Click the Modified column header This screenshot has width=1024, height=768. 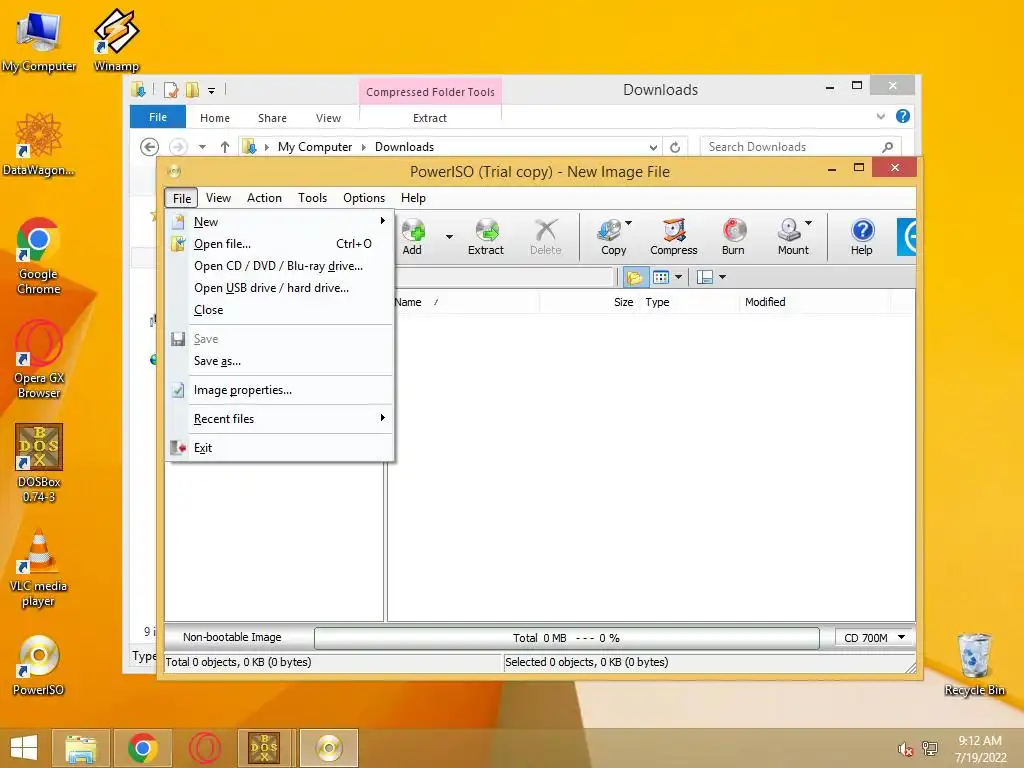click(815, 302)
